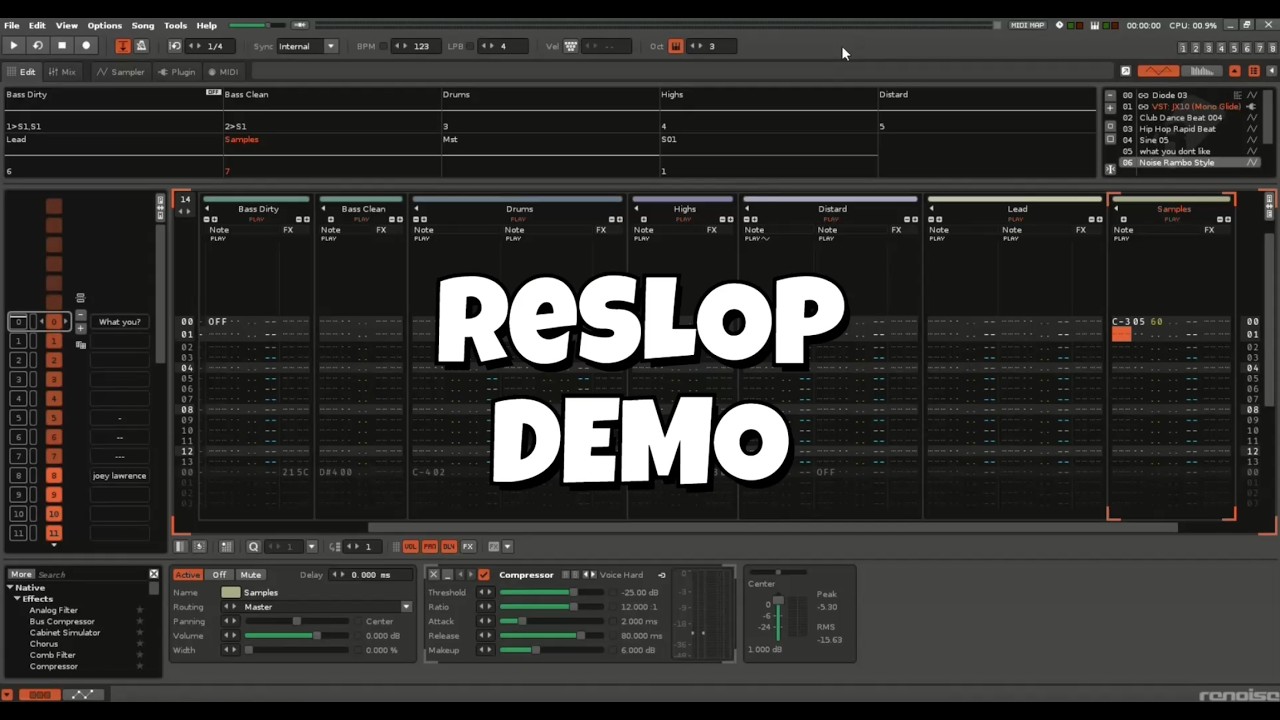Viewport: 1280px width, 720px height.
Task: Select the orange scopes waveform view button
Action: pos(1158,71)
